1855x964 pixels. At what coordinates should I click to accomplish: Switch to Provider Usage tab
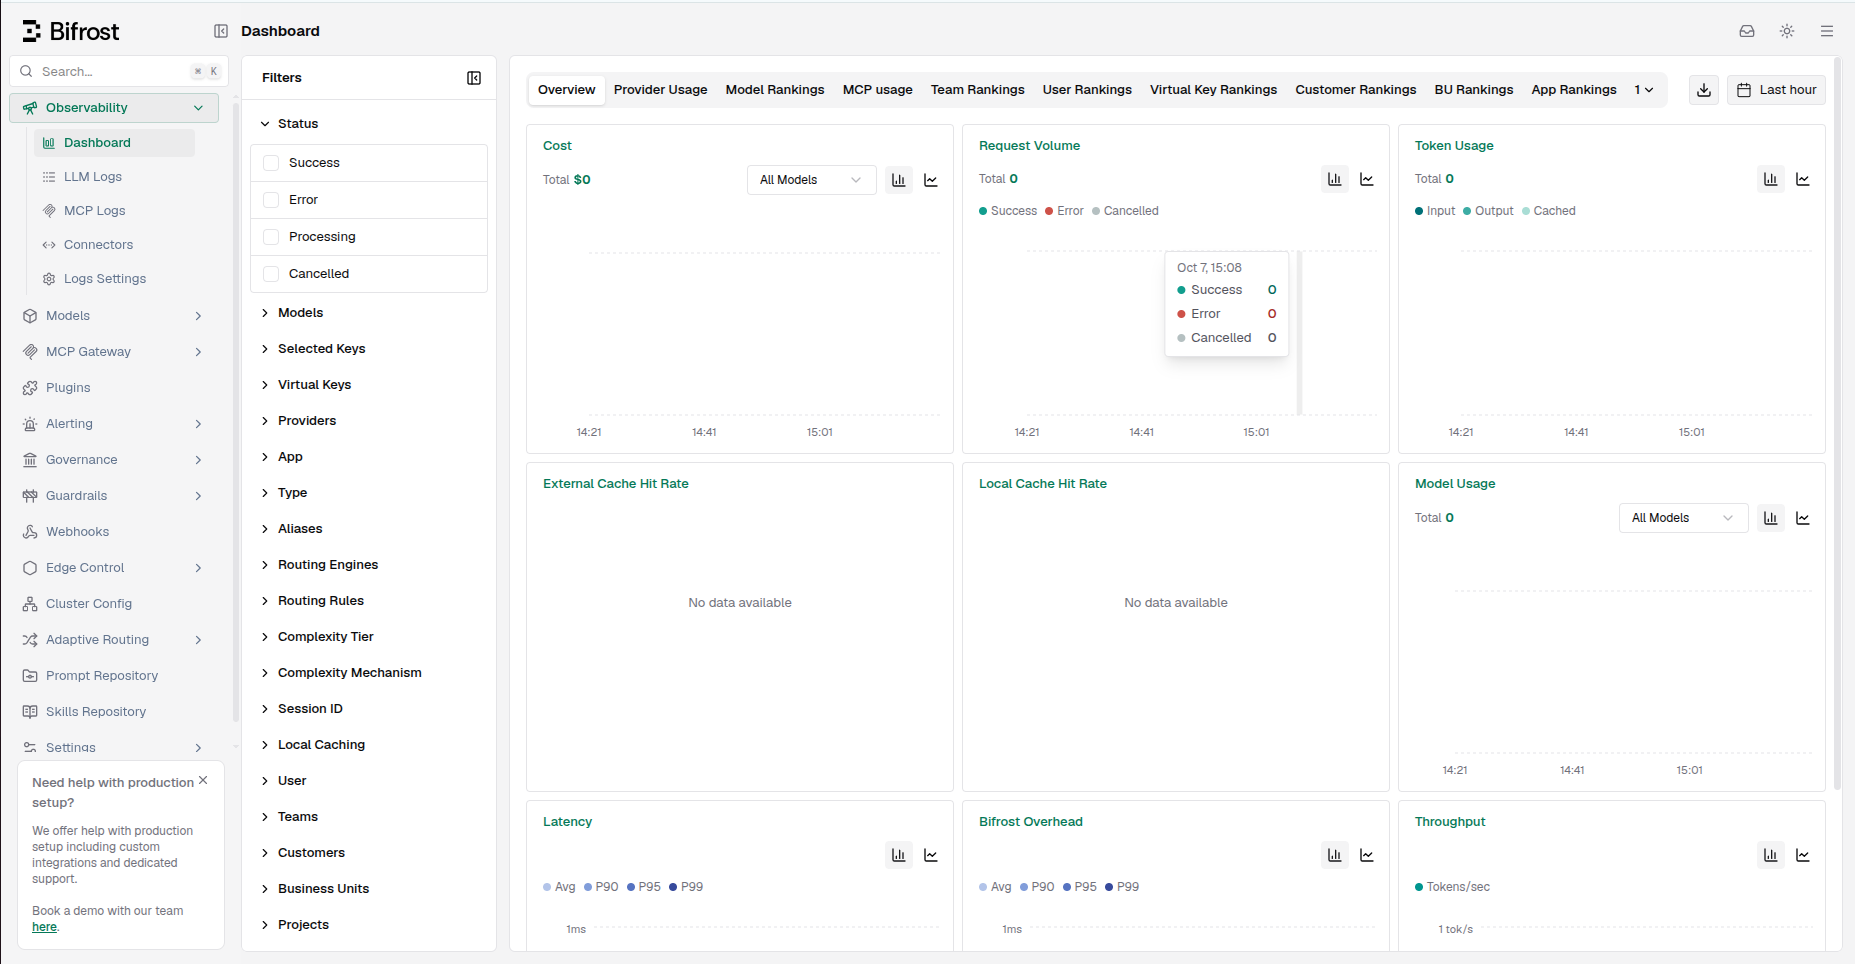coord(660,90)
